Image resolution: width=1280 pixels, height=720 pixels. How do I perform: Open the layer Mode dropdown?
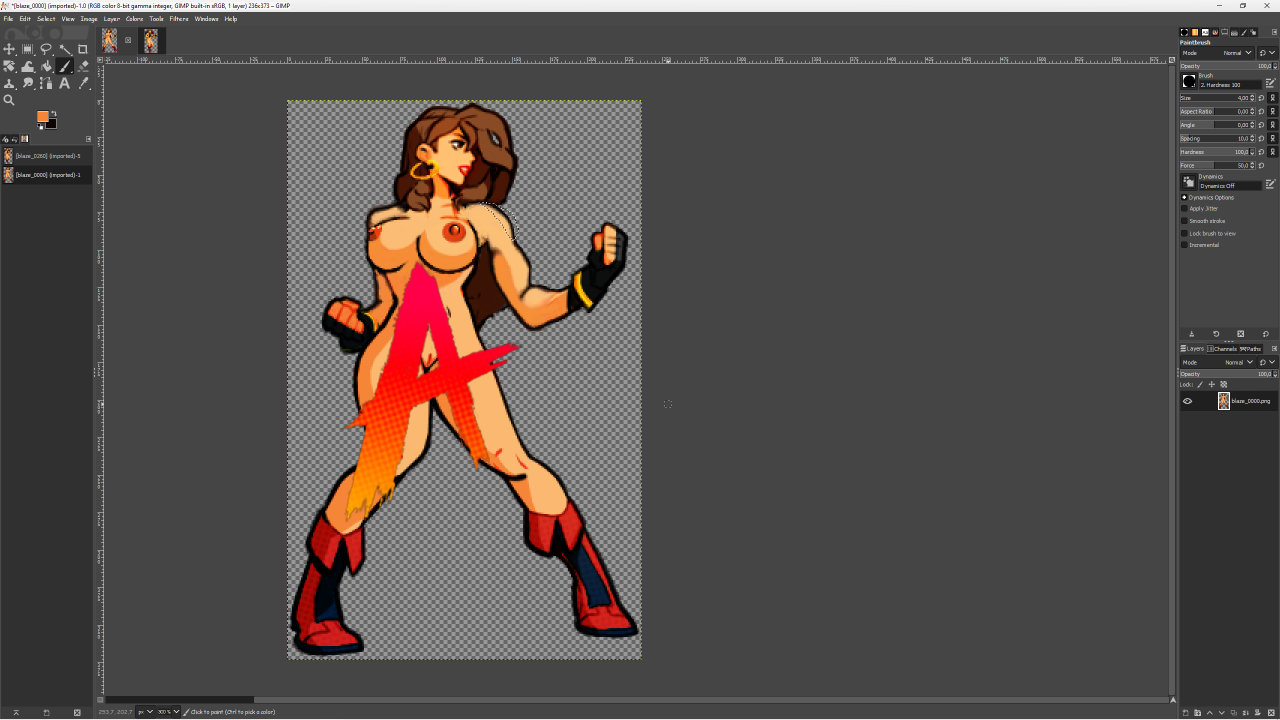[x=1216, y=362]
